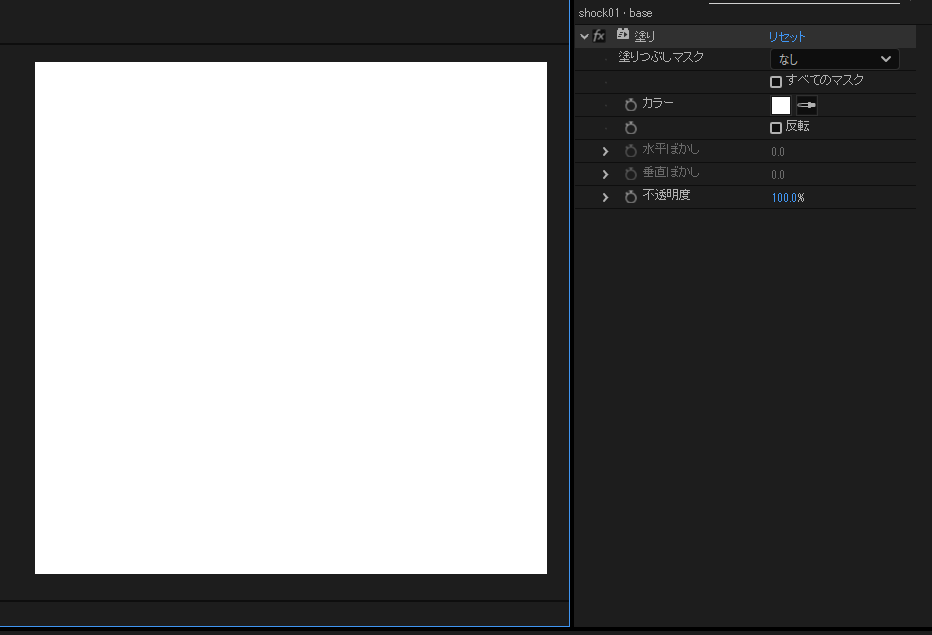Open the 塗りつぶしマスク dropdown
932x635 pixels.
point(834,59)
